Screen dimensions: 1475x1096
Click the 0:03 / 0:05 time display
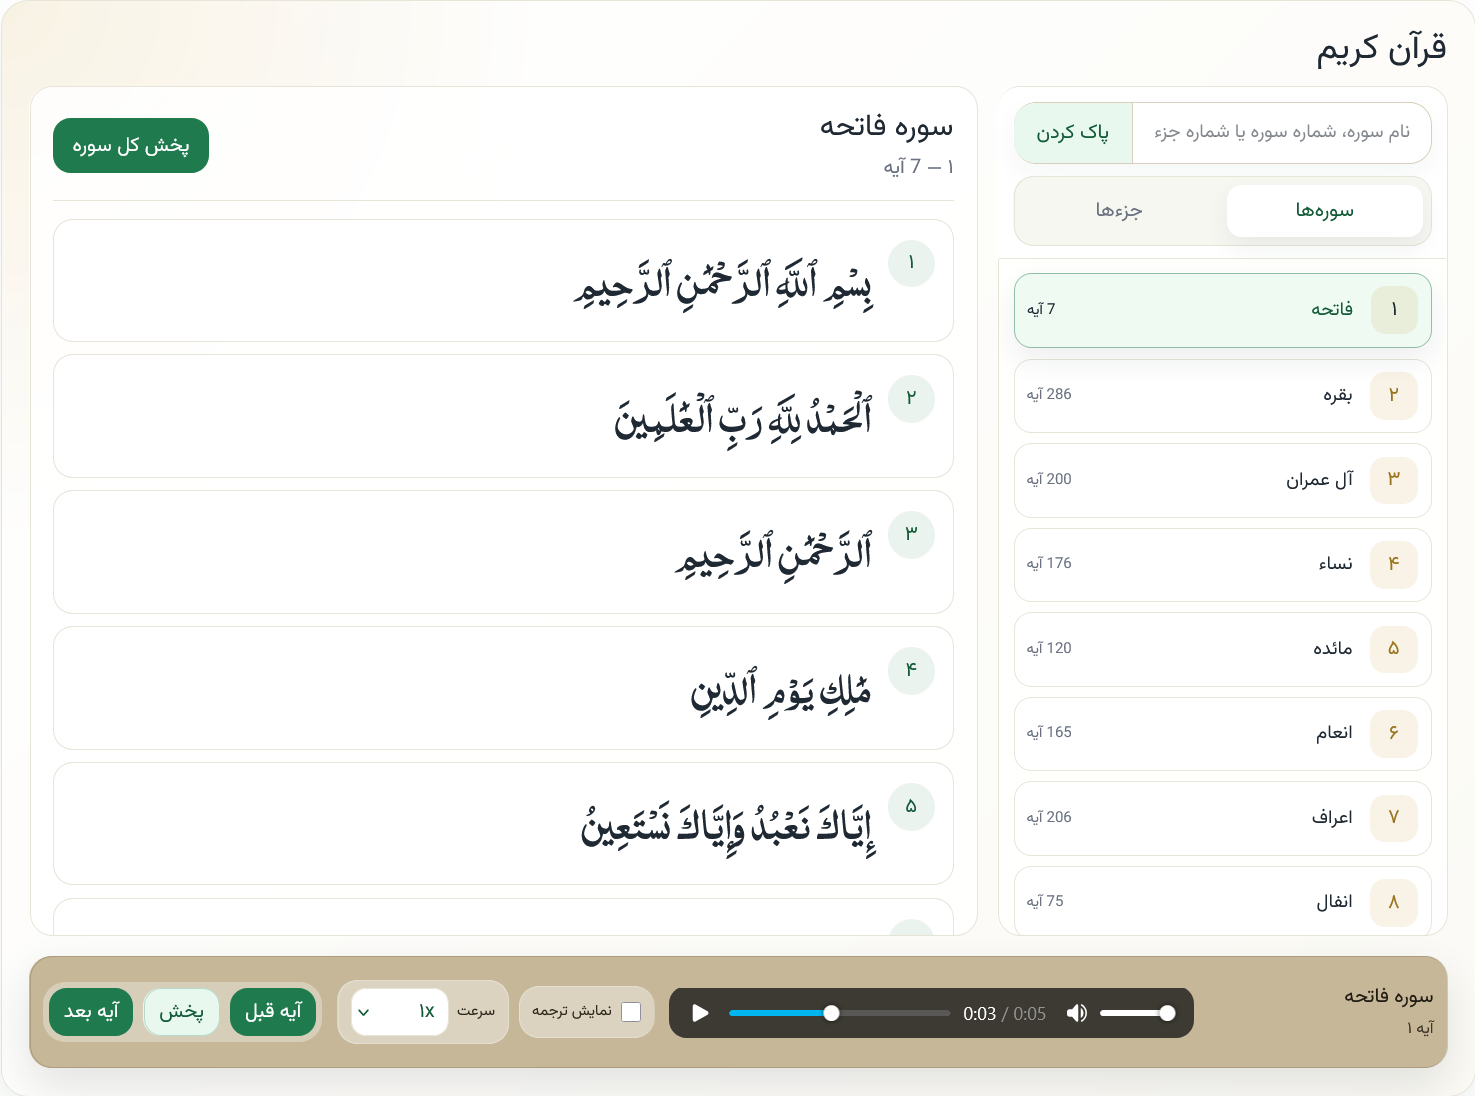(x=1004, y=1014)
